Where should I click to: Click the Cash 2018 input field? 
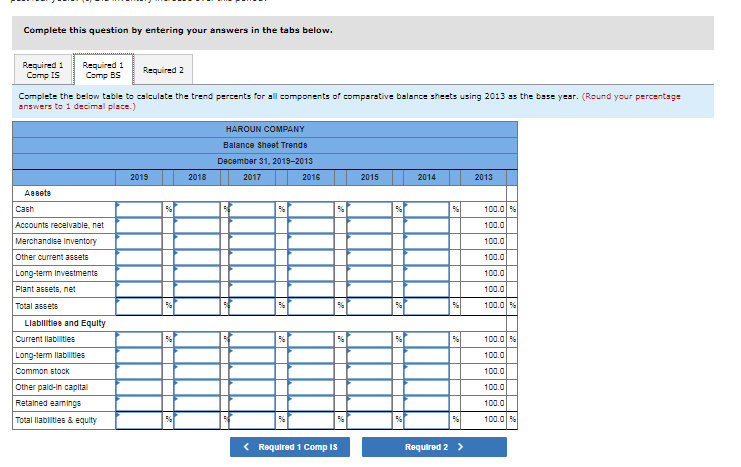(197, 209)
